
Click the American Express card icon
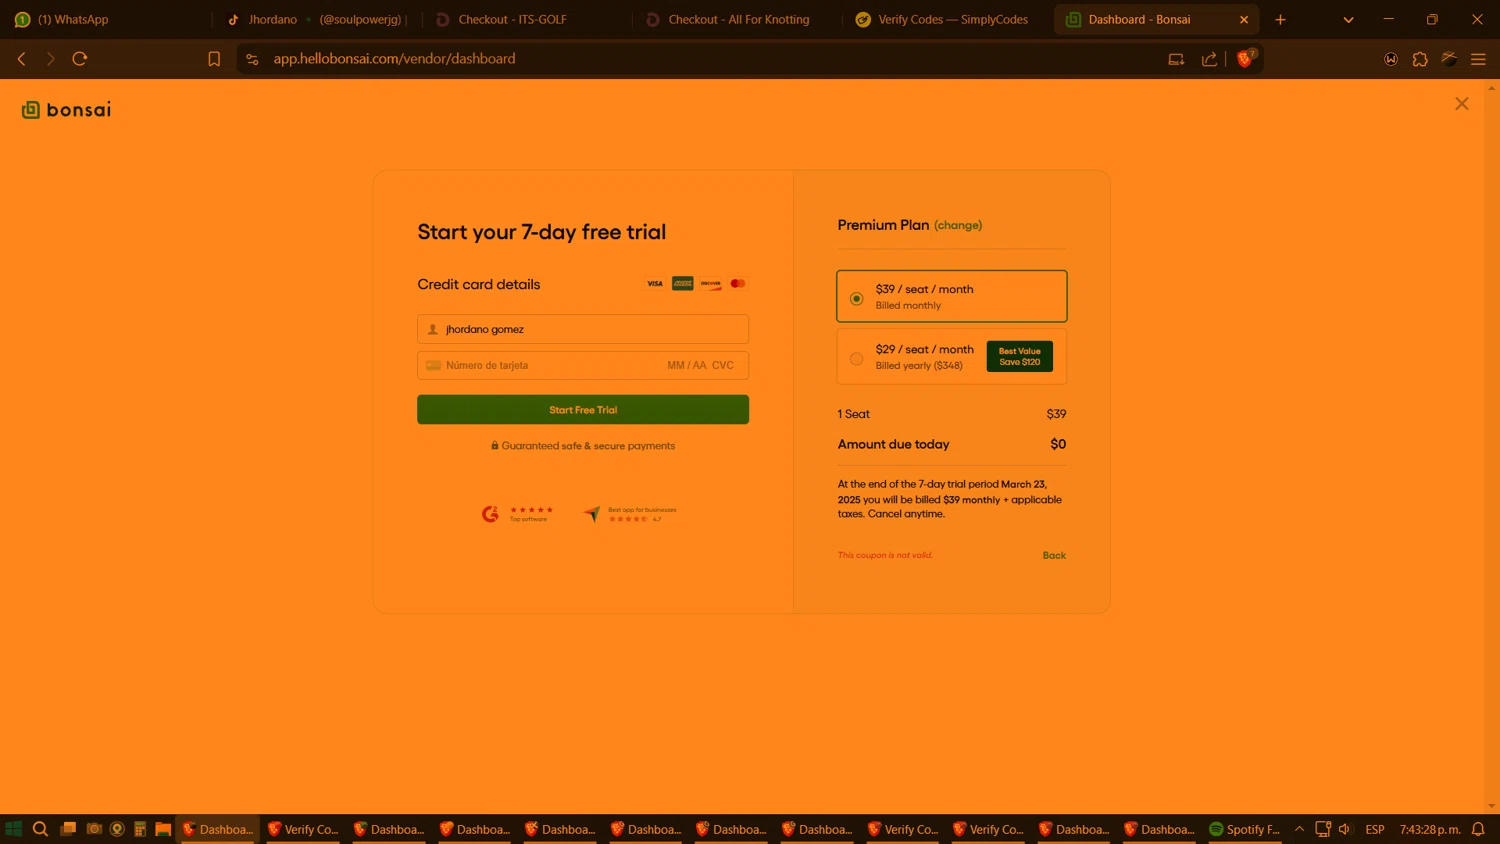[x=683, y=284]
